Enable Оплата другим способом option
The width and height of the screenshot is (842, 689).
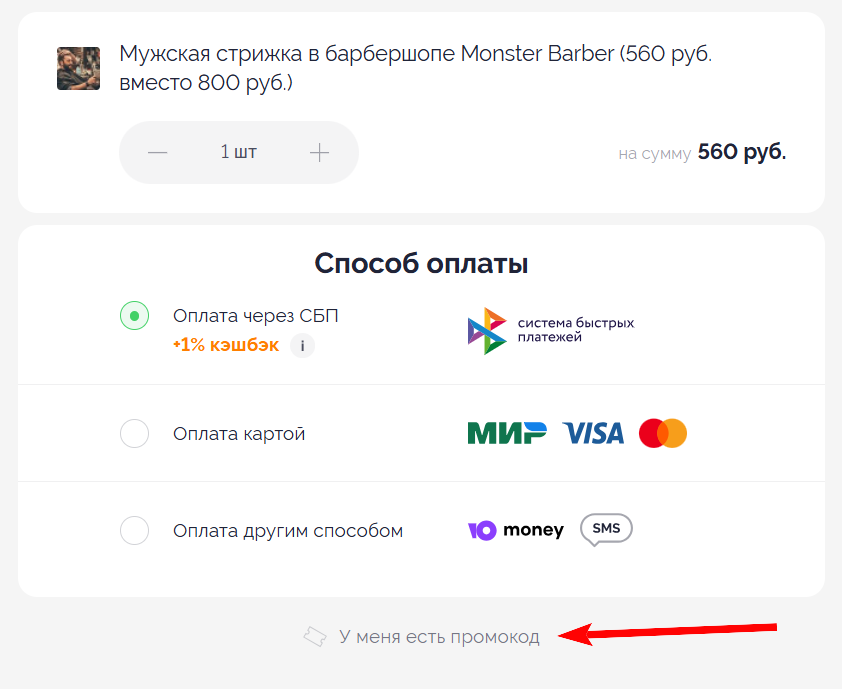[x=134, y=530]
